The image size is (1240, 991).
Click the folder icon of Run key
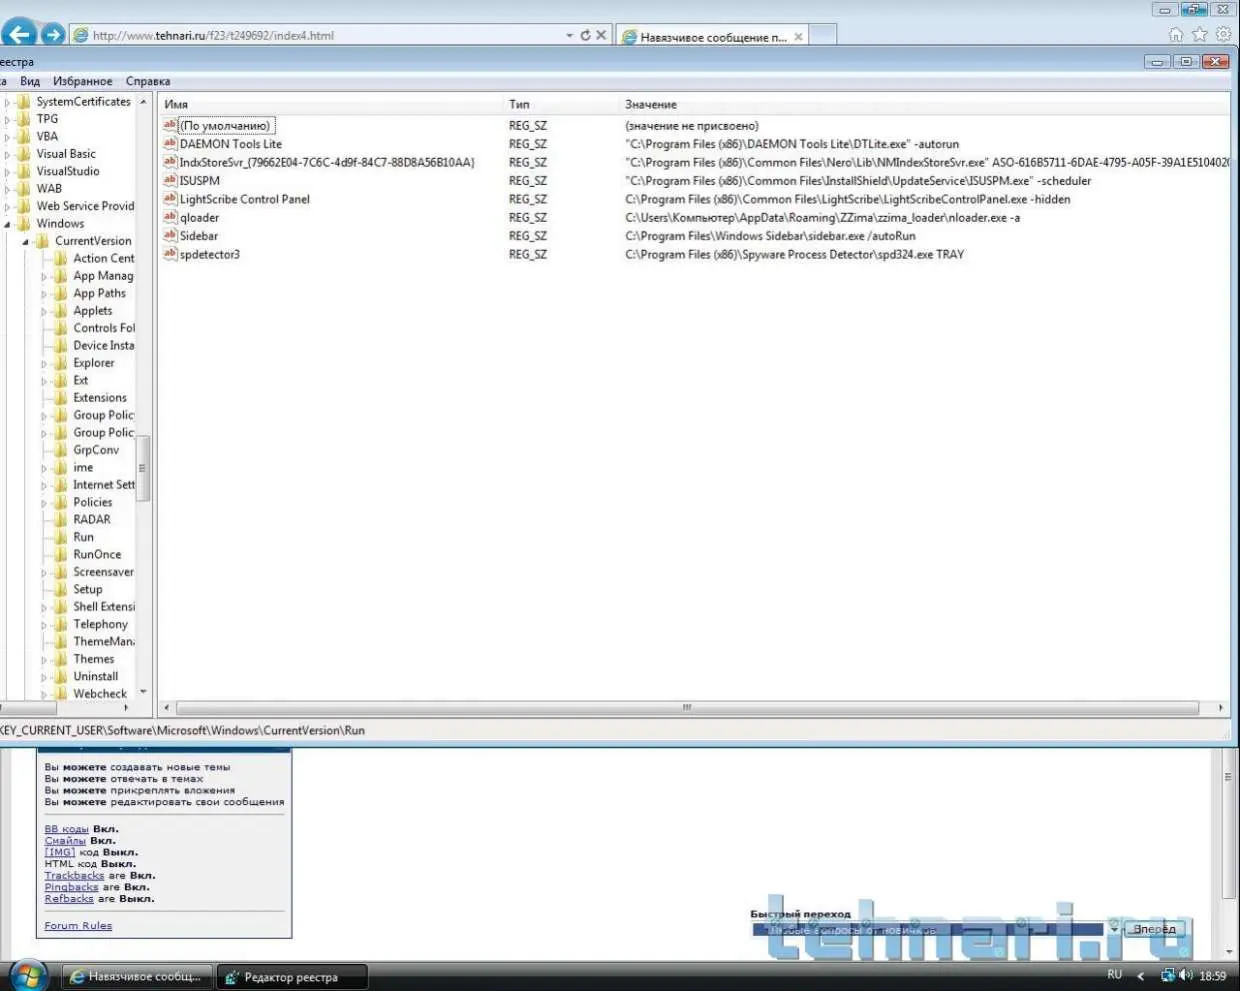point(61,537)
